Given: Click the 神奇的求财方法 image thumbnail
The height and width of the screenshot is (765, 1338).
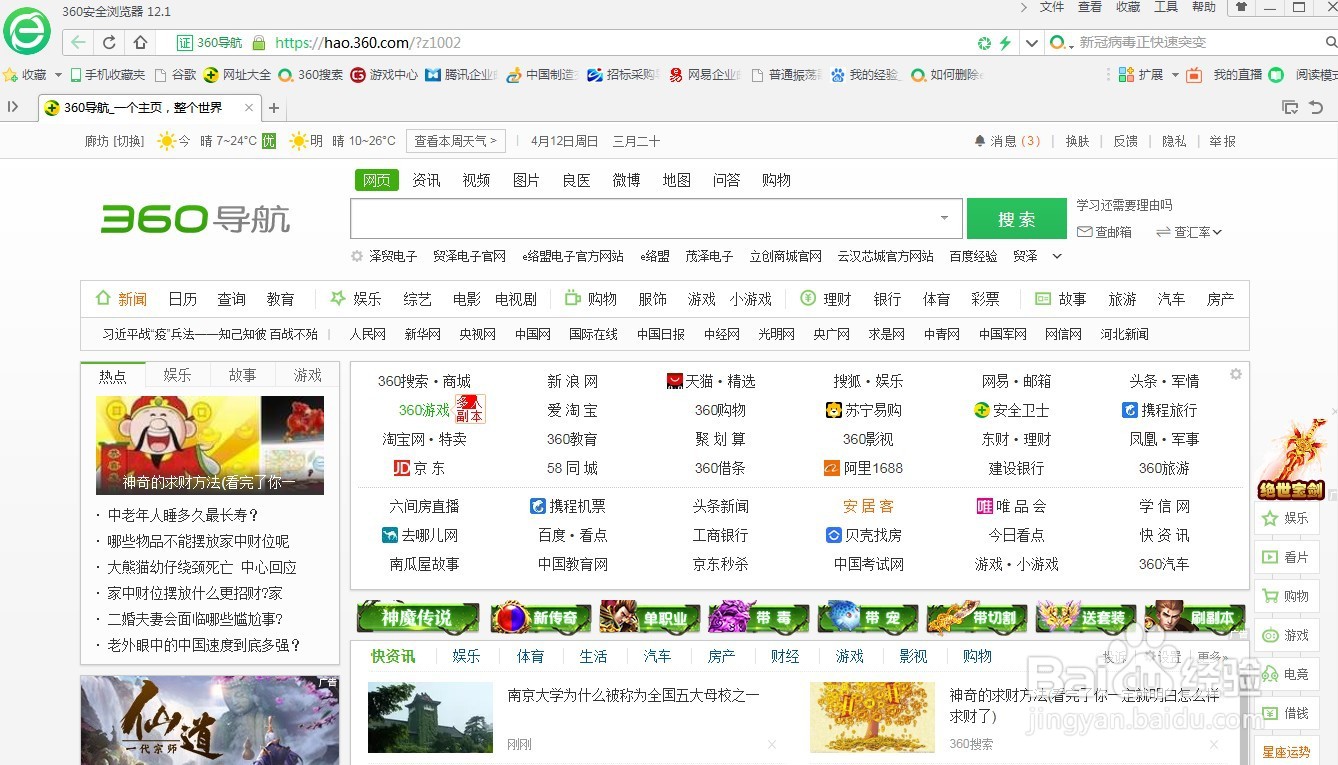Looking at the screenshot, I should tap(210, 445).
